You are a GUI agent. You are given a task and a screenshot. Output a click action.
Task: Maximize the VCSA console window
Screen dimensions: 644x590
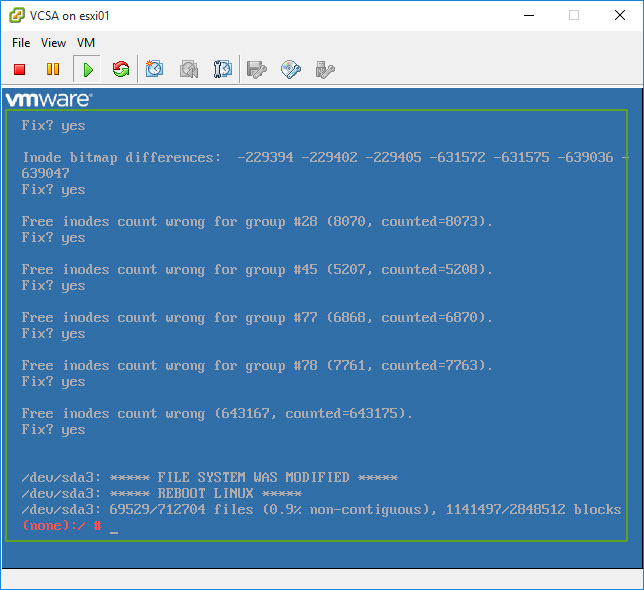click(x=574, y=15)
